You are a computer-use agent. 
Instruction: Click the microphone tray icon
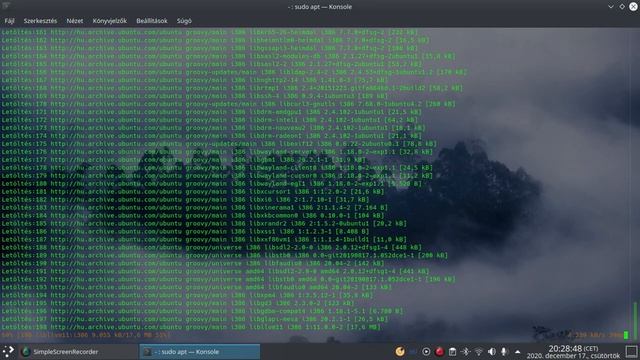[504, 351]
